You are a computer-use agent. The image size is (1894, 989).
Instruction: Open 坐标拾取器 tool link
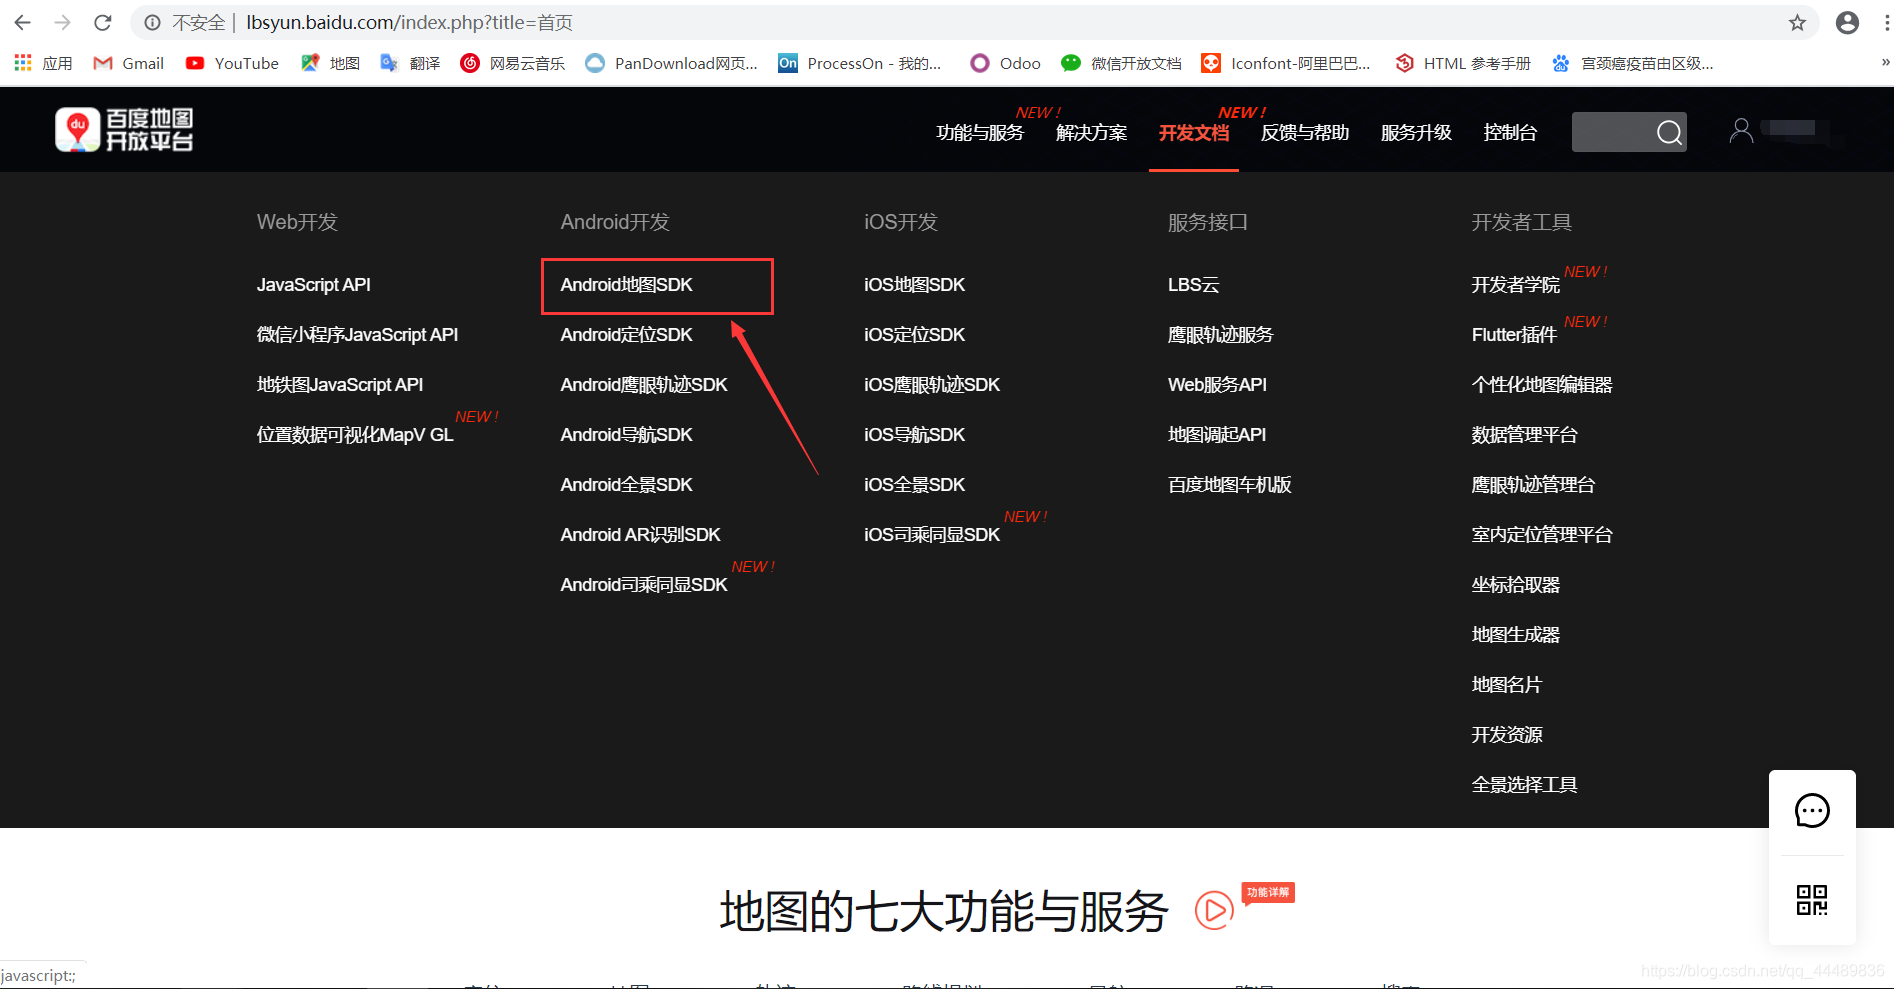(1516, 585)
